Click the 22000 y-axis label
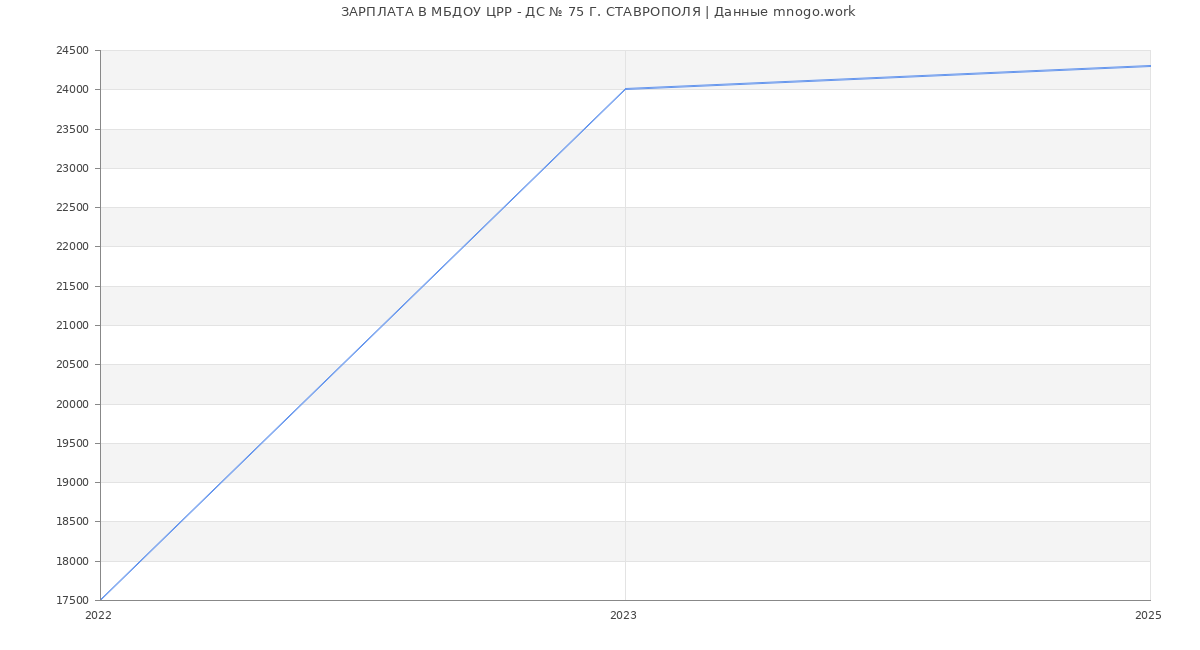1200x650 pixels. coord(73,247)
